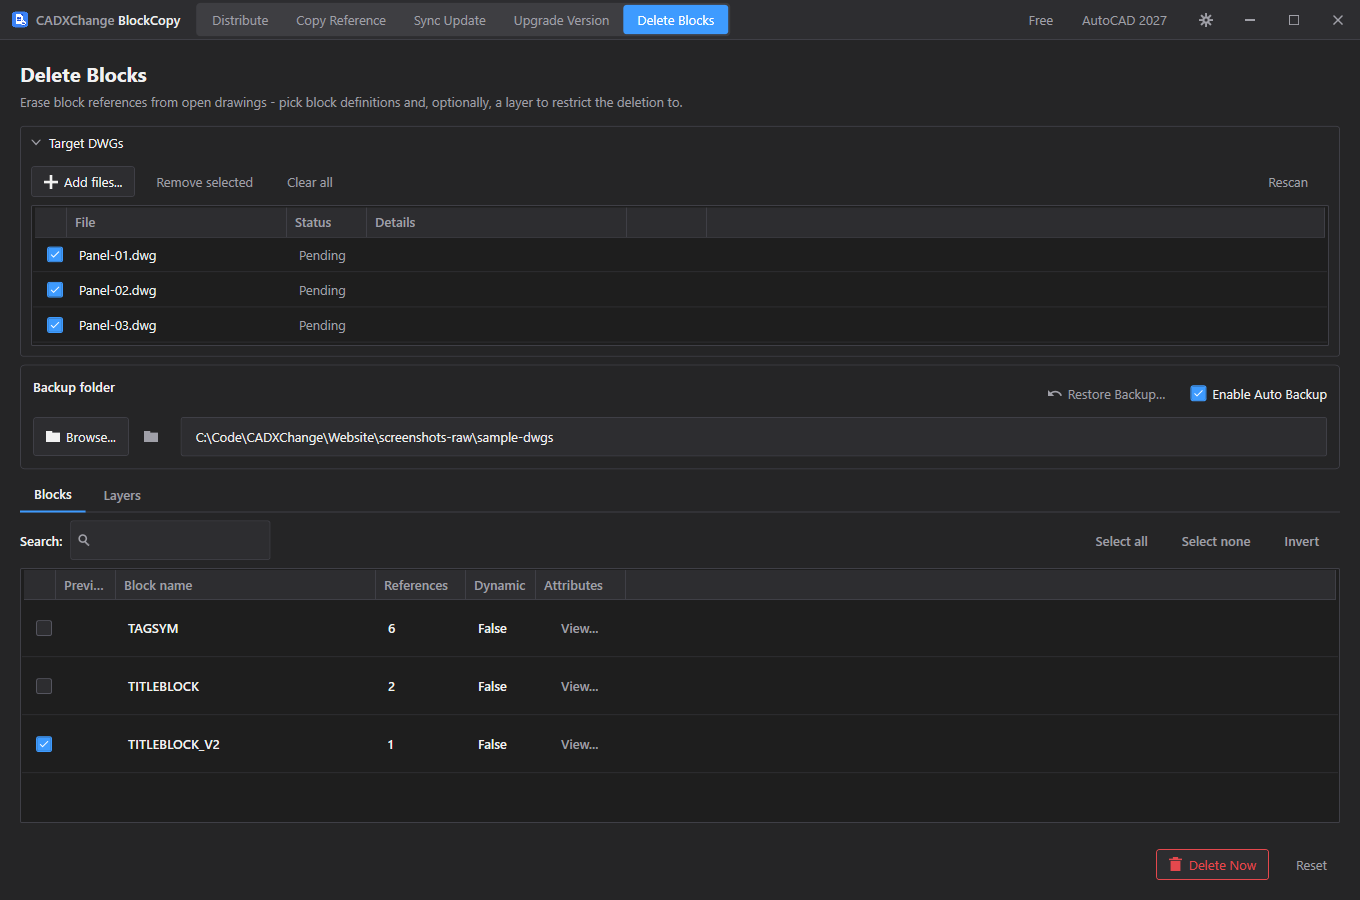Screen dimensions: 1360x900
Task: Click the Invert selection button
Action: (x=1302, y=541)
